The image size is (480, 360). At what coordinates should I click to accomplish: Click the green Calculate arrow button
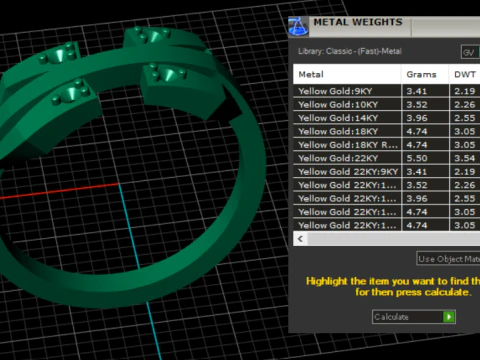(449, 317)
